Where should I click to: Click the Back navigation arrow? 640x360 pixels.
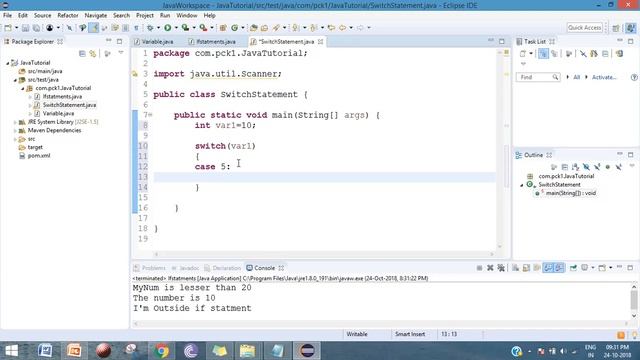coord(343,28)
